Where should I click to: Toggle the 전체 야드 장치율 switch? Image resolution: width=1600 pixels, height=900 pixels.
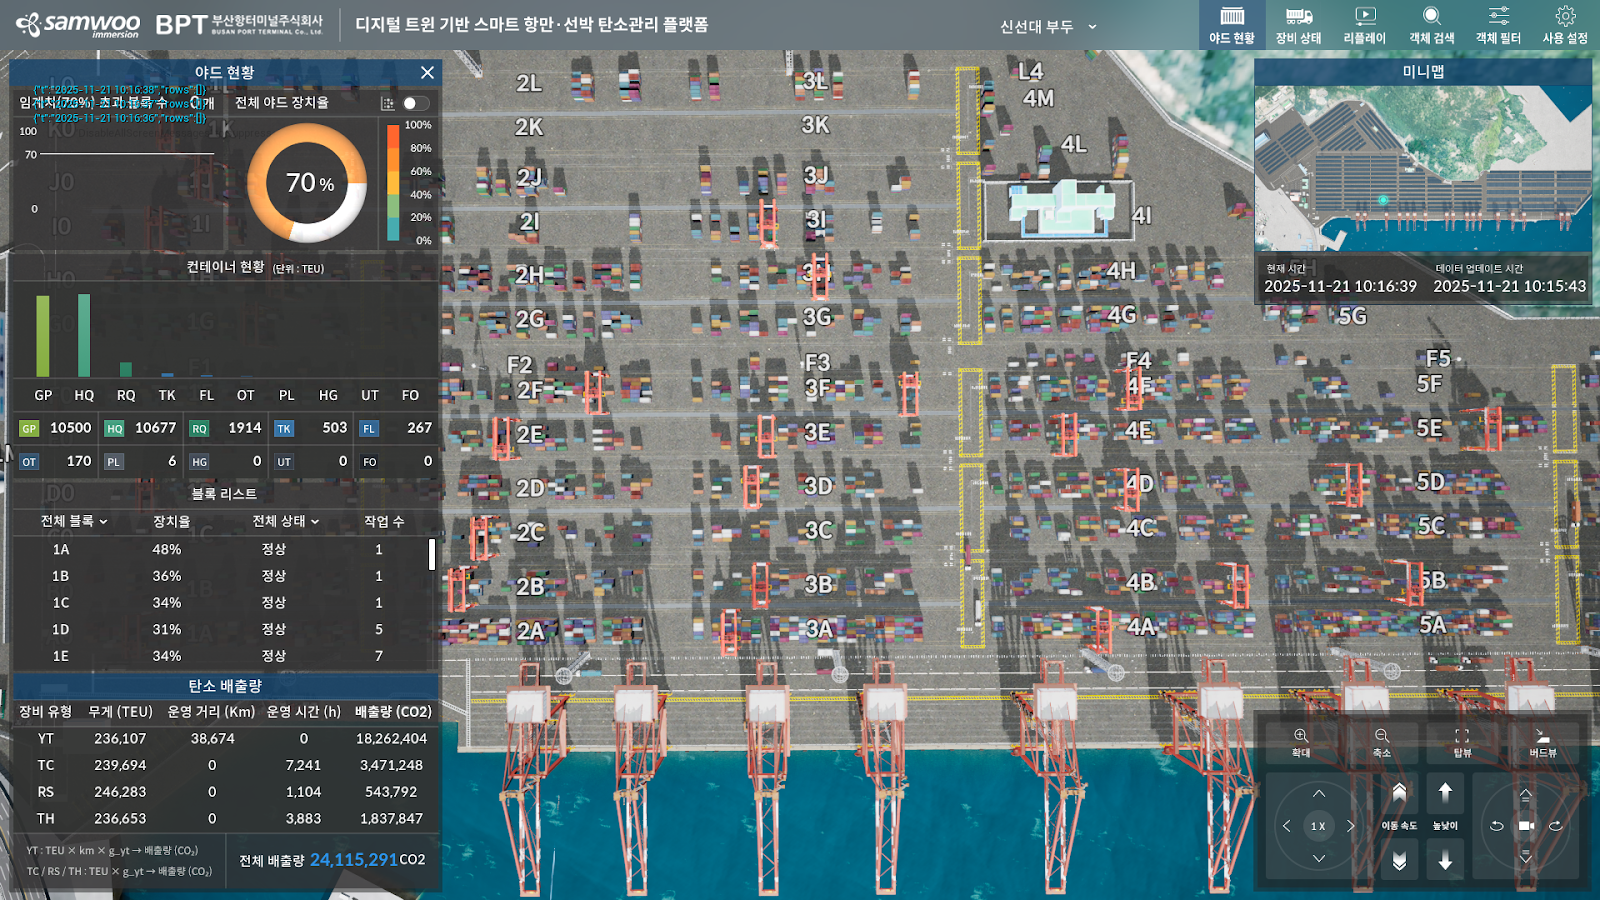point(415,103)
